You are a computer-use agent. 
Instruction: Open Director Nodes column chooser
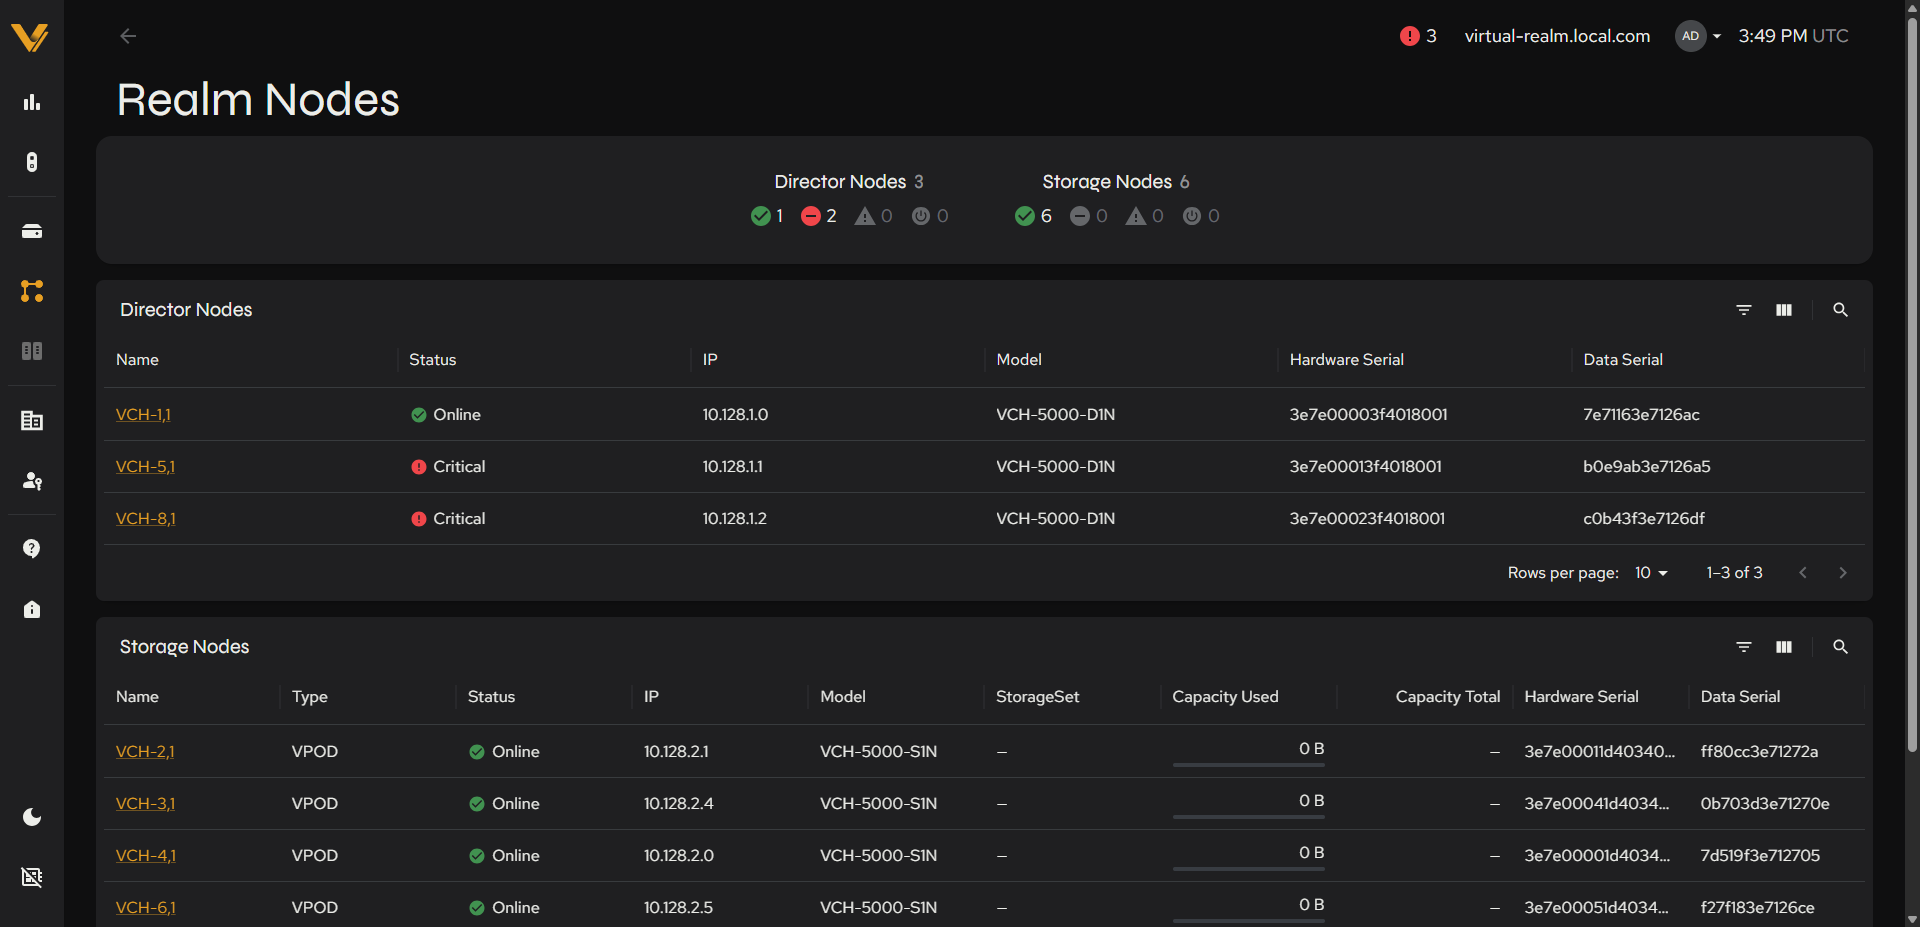[x=1784, y=310]
